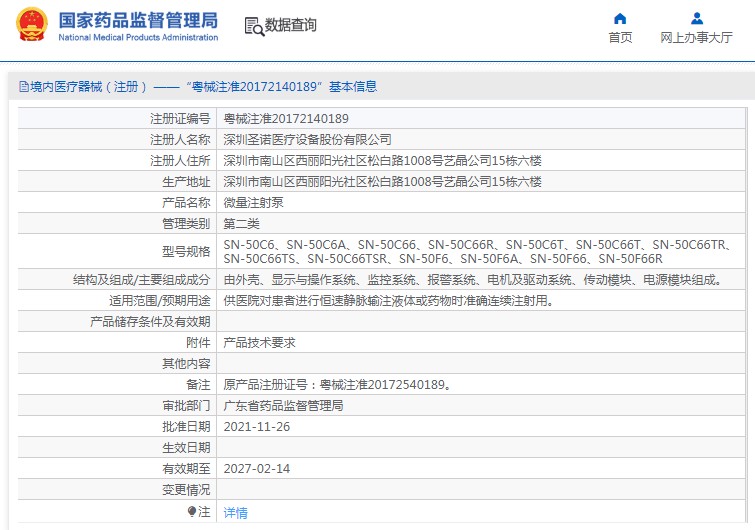
Task: Click the national emblem logo
Action: (x=32, y=24)
